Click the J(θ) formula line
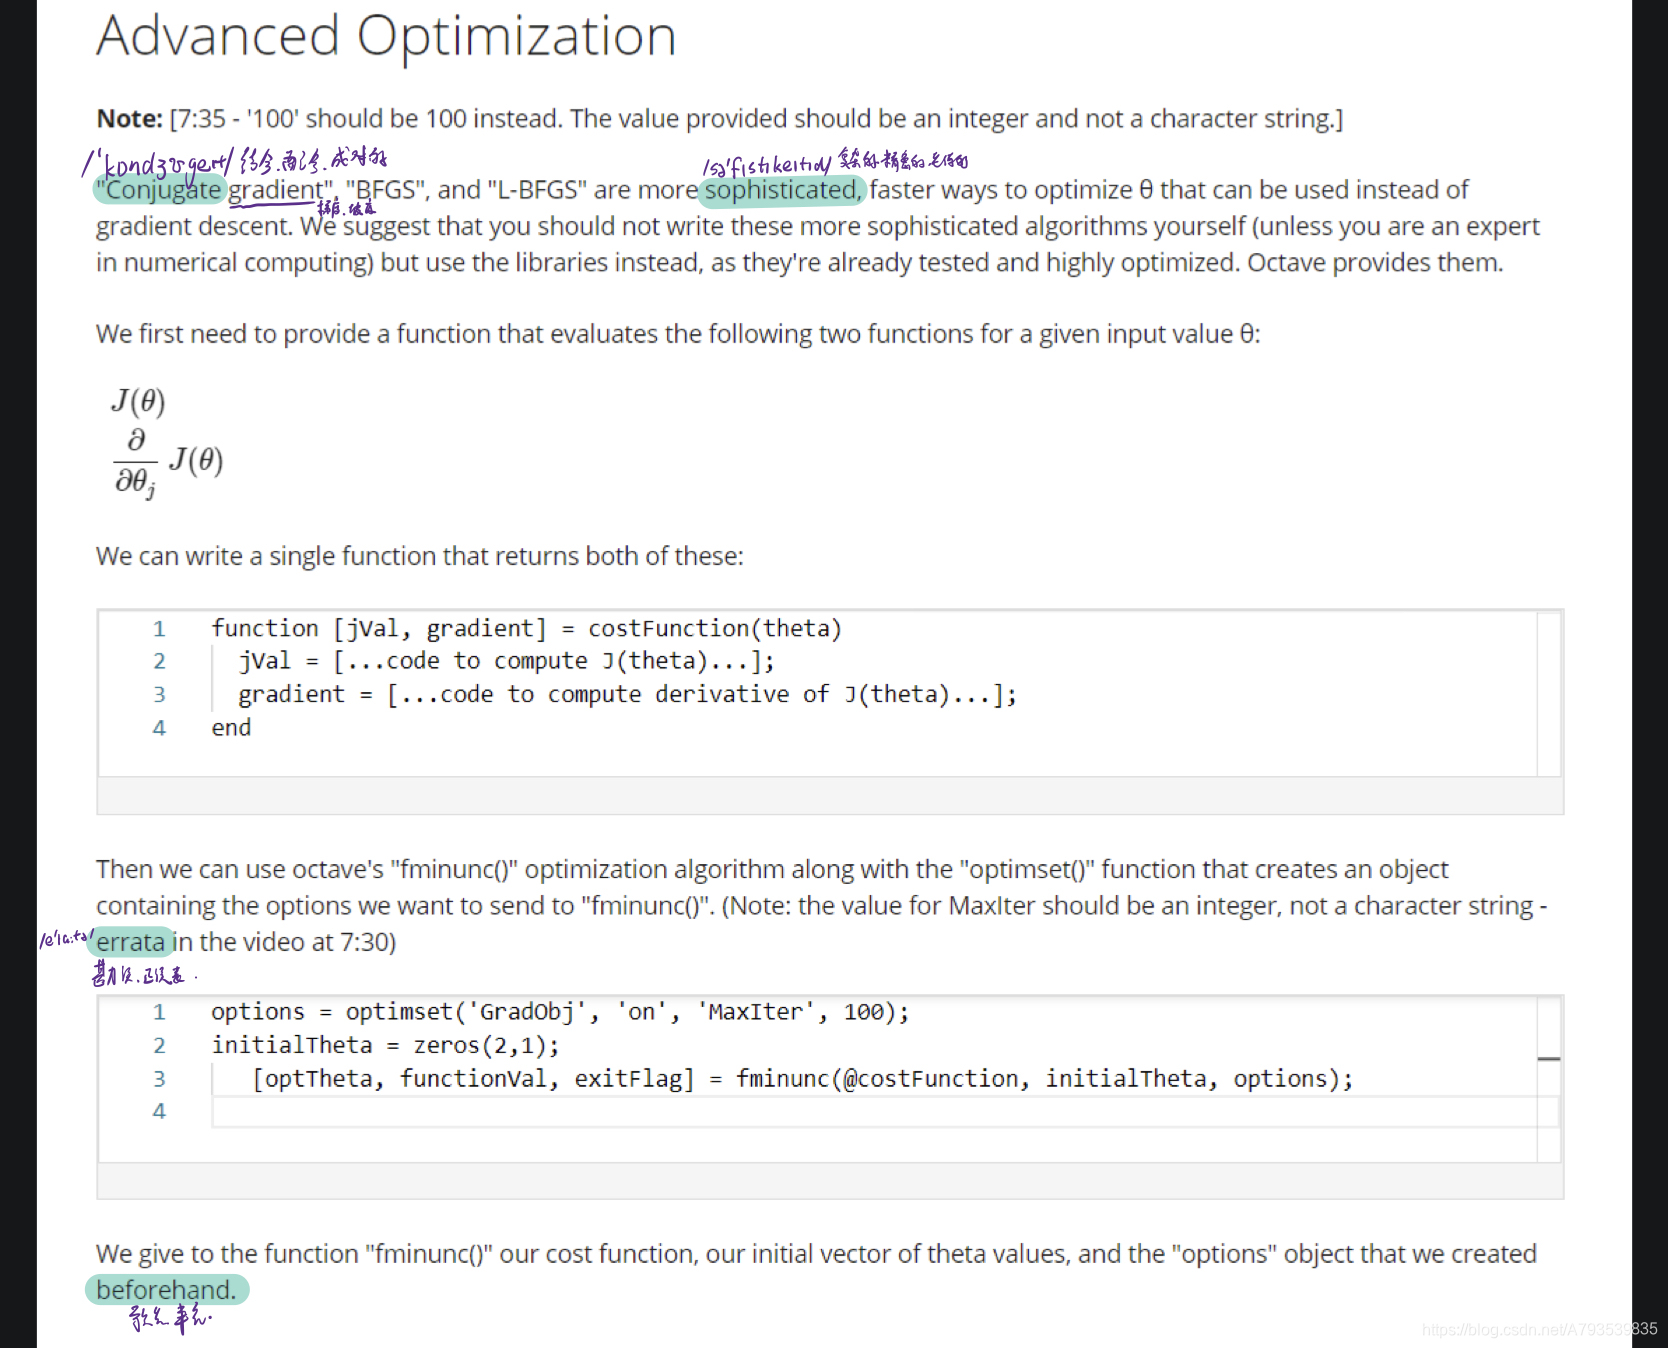The width and height of the screenshot is (1668, 1348). [x=138, y=401]
